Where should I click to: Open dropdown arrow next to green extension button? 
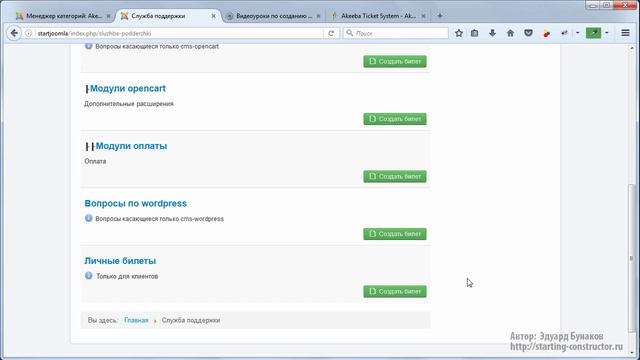coord(607,33)
